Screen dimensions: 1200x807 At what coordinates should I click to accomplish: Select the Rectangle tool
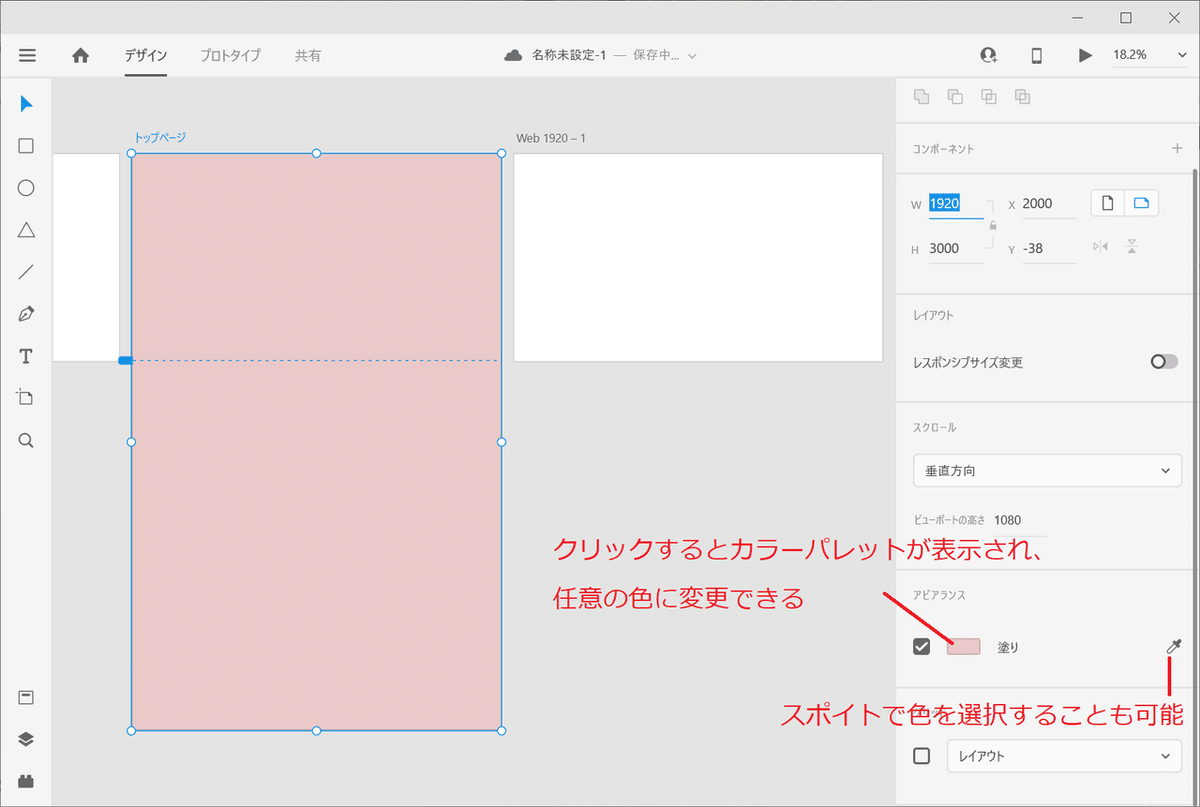coord(27,146)
